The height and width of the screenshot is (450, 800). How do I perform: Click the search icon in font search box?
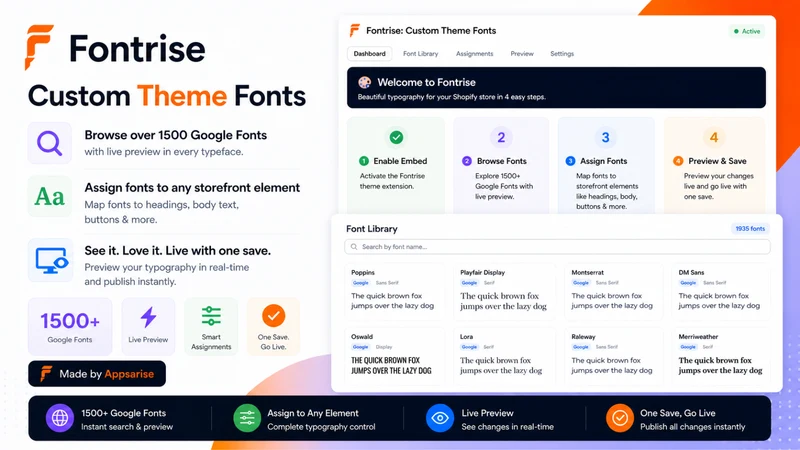click(354, 247)
